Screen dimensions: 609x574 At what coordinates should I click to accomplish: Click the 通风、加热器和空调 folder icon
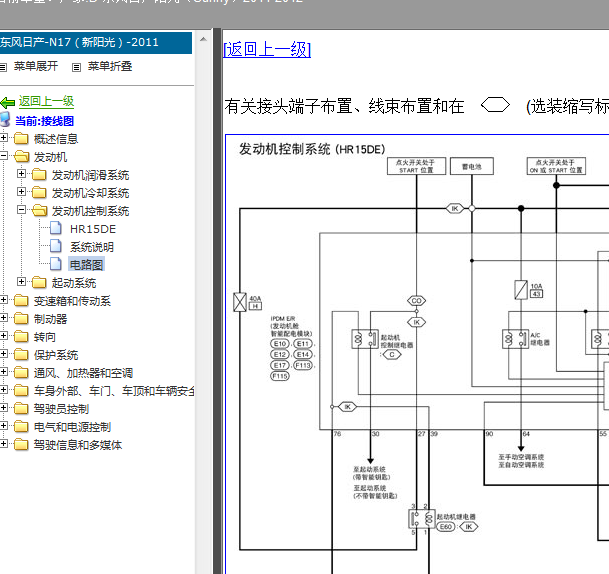pos(21,372)
